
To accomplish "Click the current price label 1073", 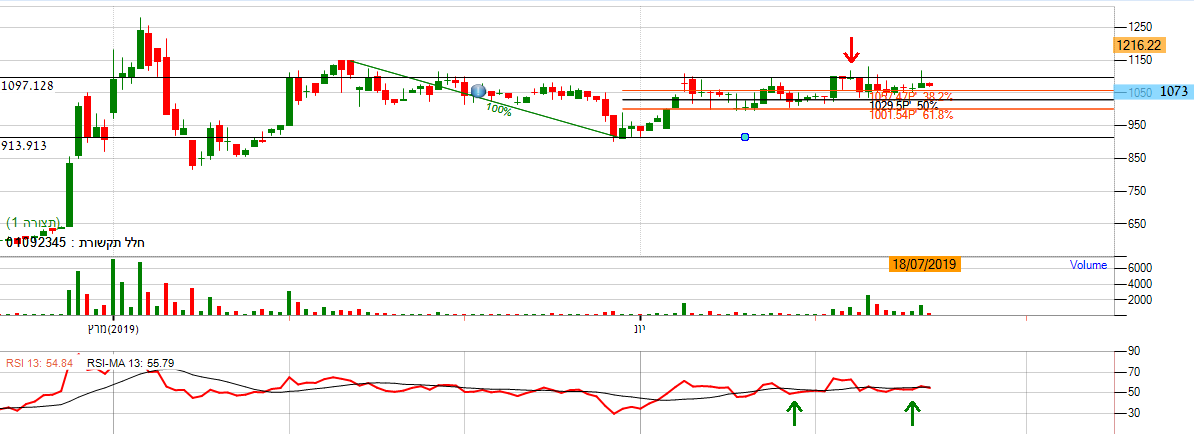I will pos(1173,92).
